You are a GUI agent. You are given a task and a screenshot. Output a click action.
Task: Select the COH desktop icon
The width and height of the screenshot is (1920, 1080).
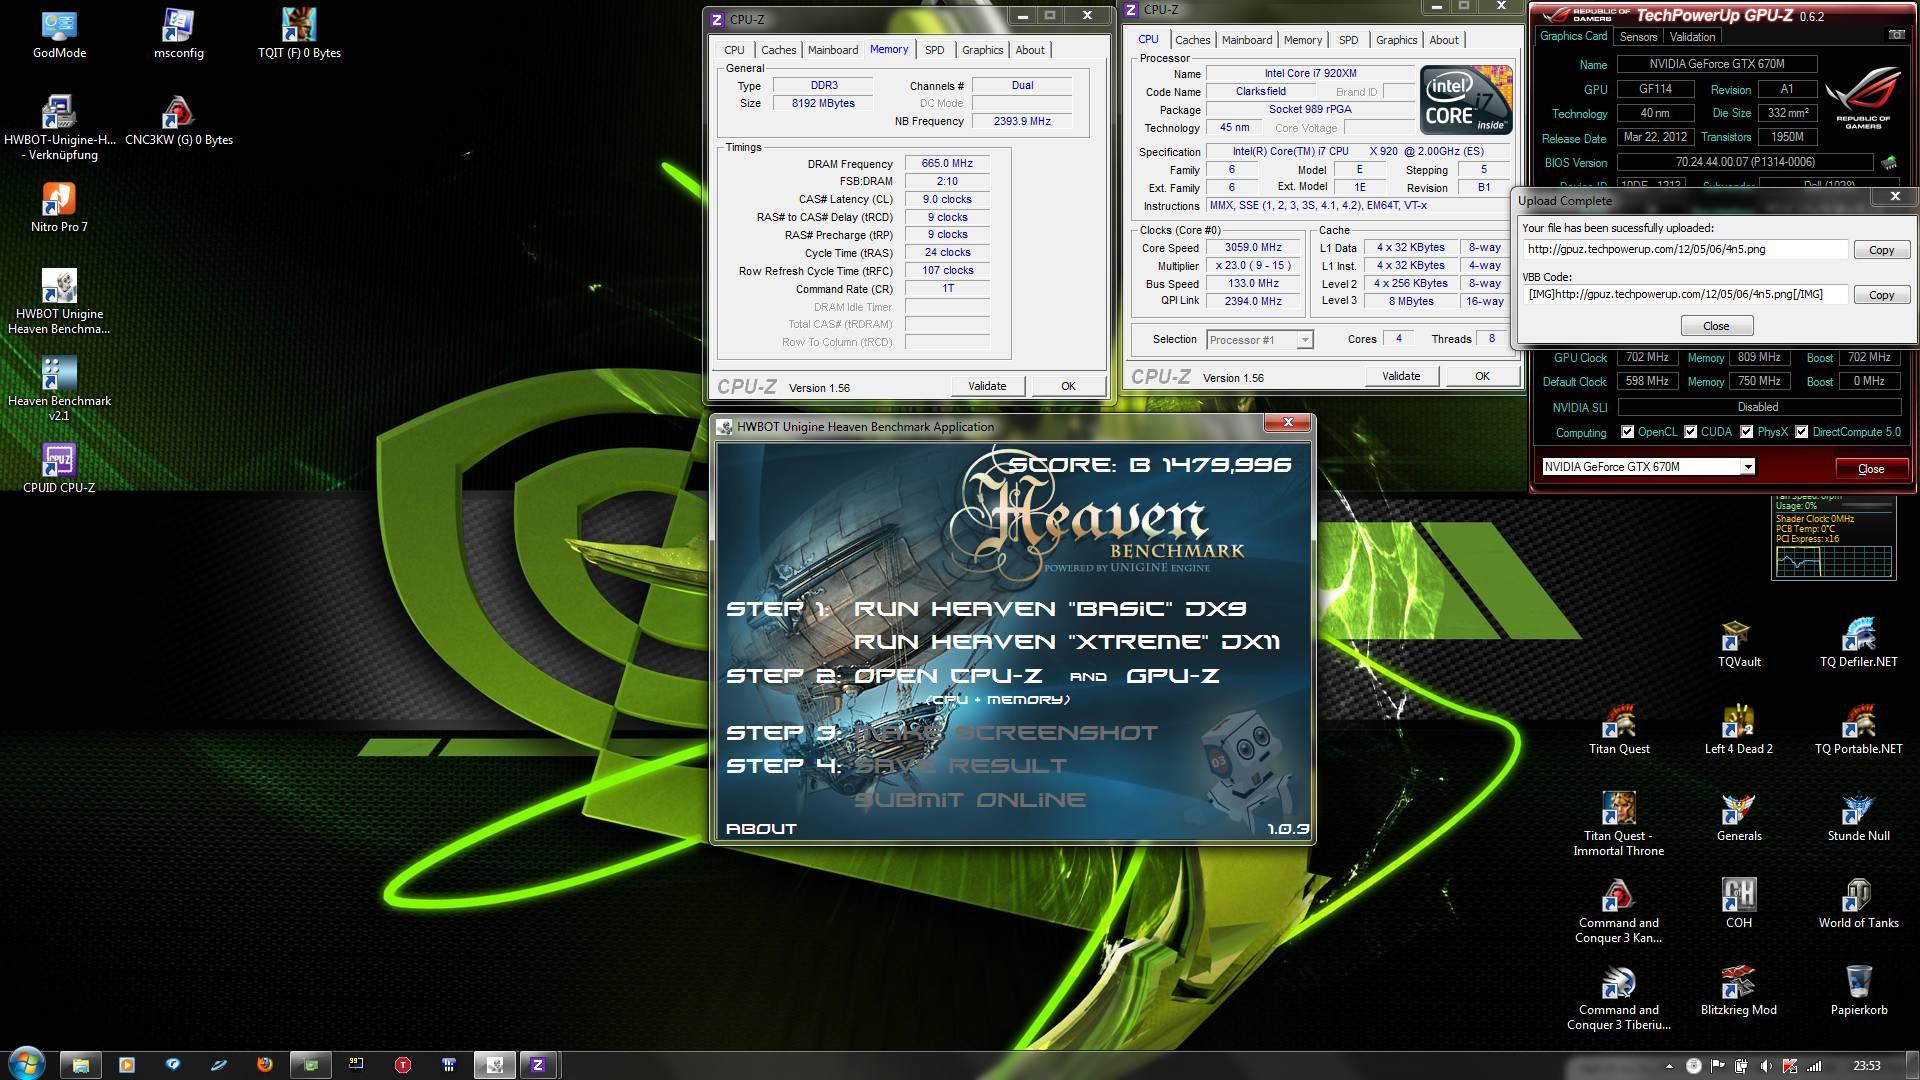(1739, 904)
